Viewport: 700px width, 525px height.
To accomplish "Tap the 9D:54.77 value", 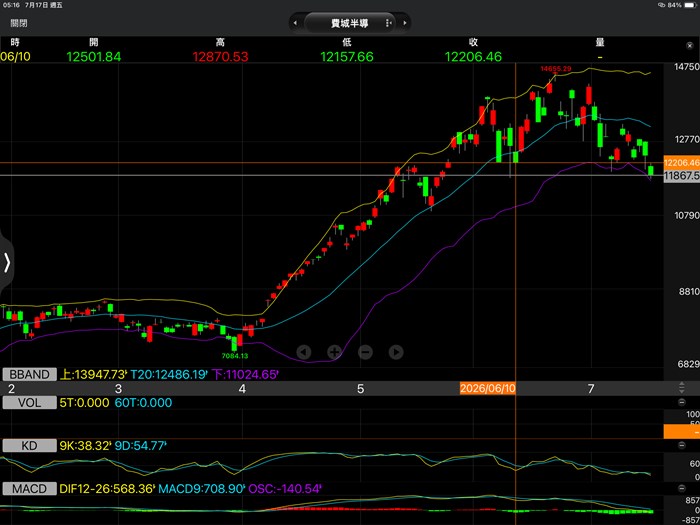I will click(141, 445).
